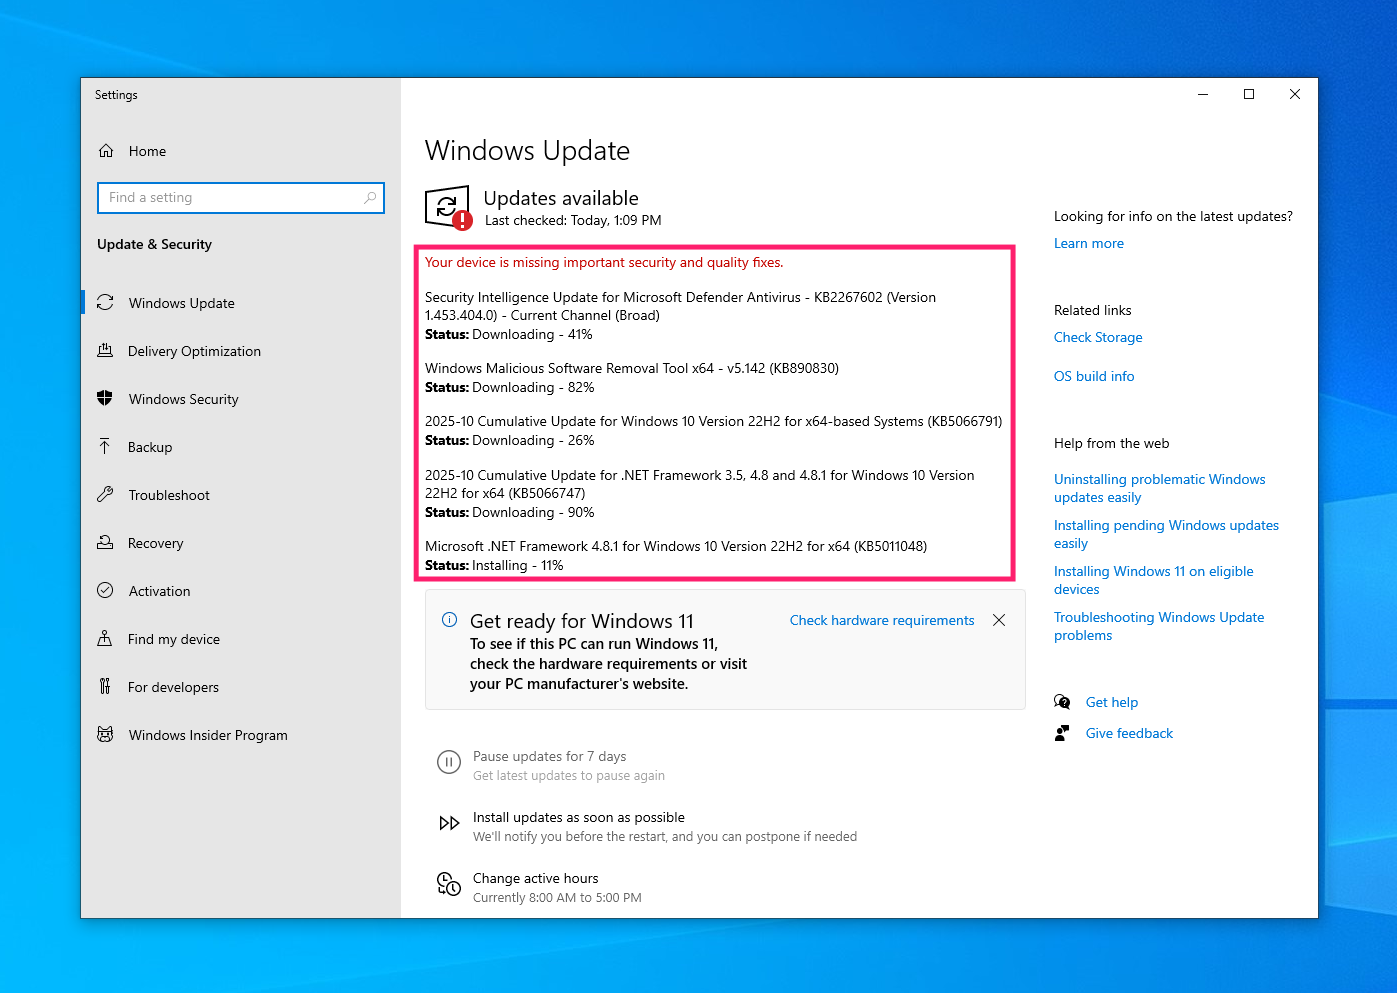Click the info icon beside Get ready for Windows 11

click(450, 620)
